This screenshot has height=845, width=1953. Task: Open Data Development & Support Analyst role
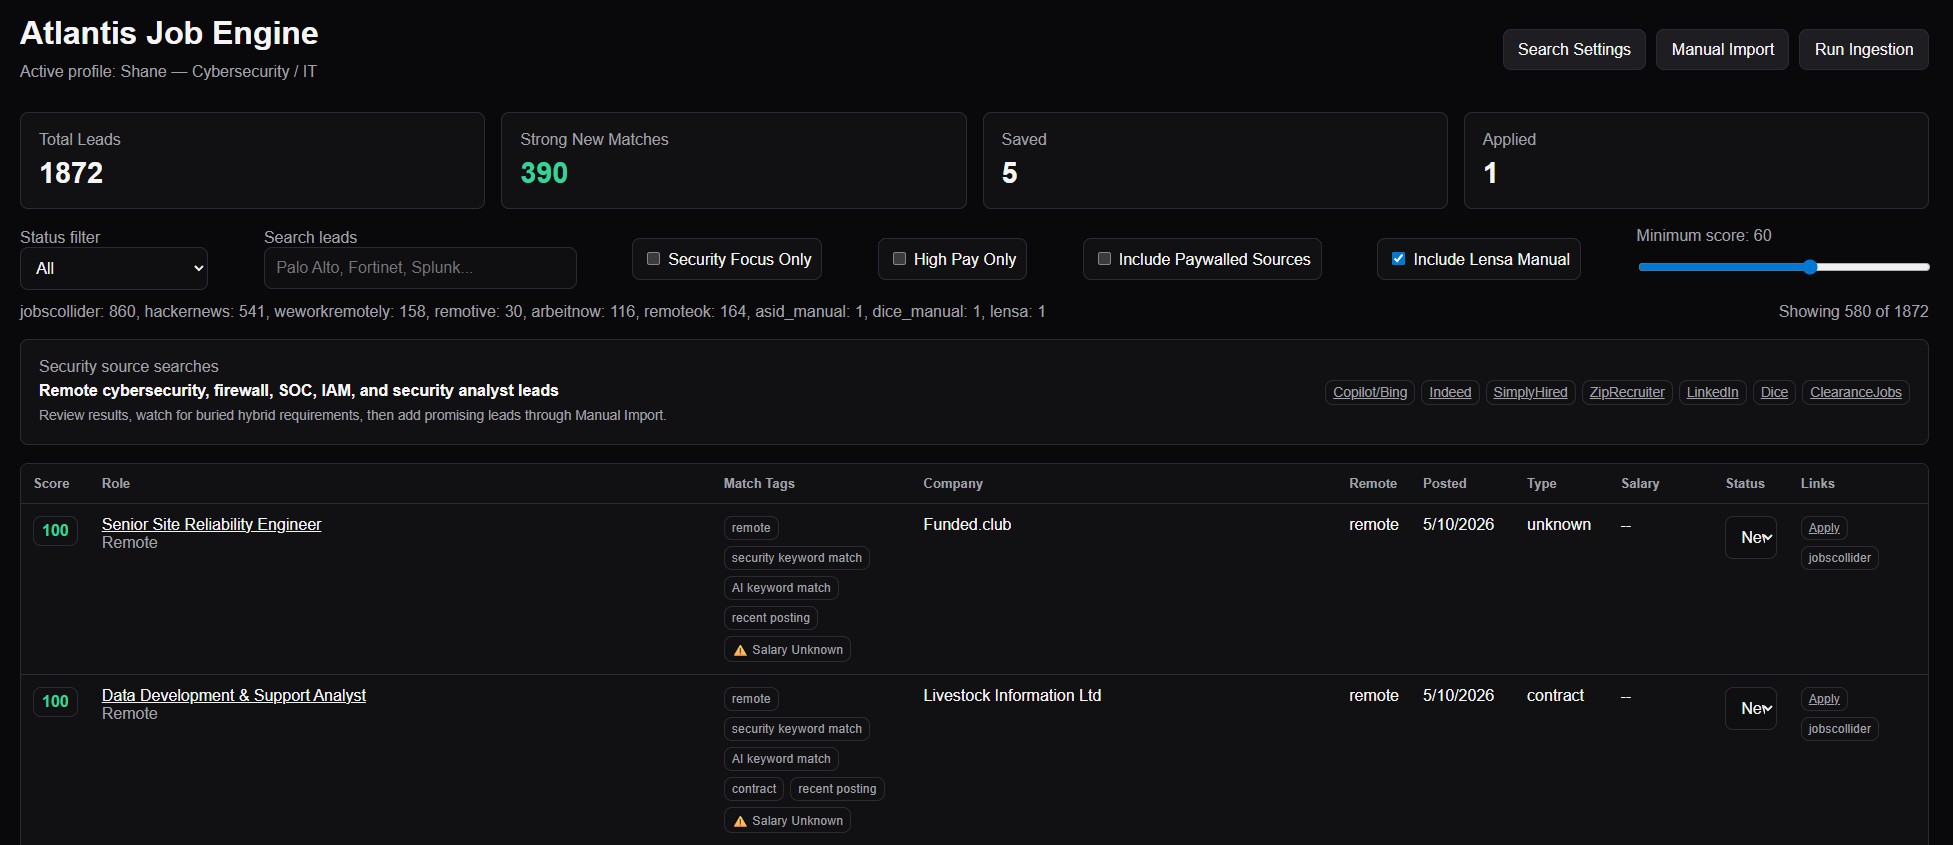pyautogui.click(x=234, y=695)
